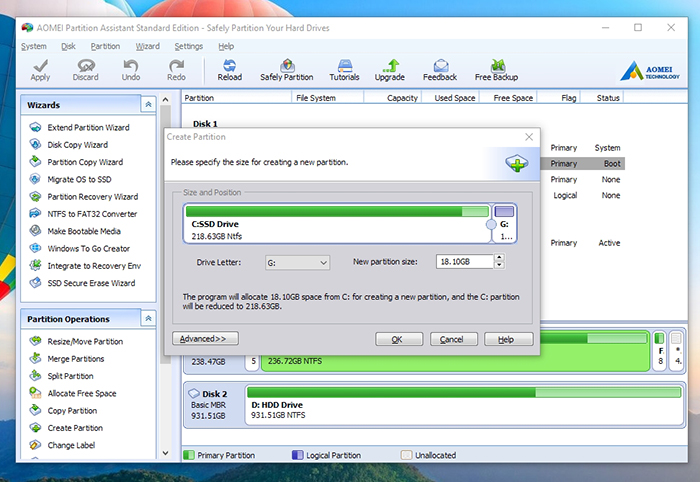Open Disk Copy Wizard
Screen dimensions: 700x482
pos(78,145)
